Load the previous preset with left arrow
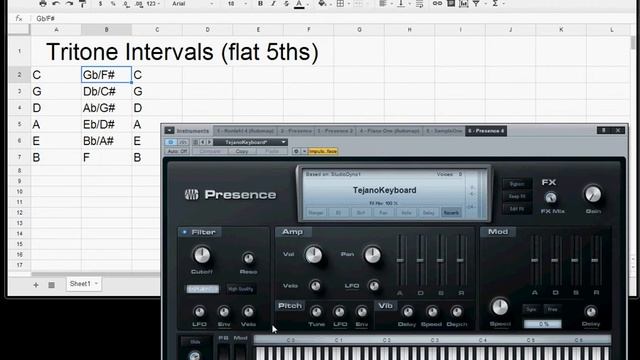This screenshot has width=640, height=360. click(x=202, y=142)
